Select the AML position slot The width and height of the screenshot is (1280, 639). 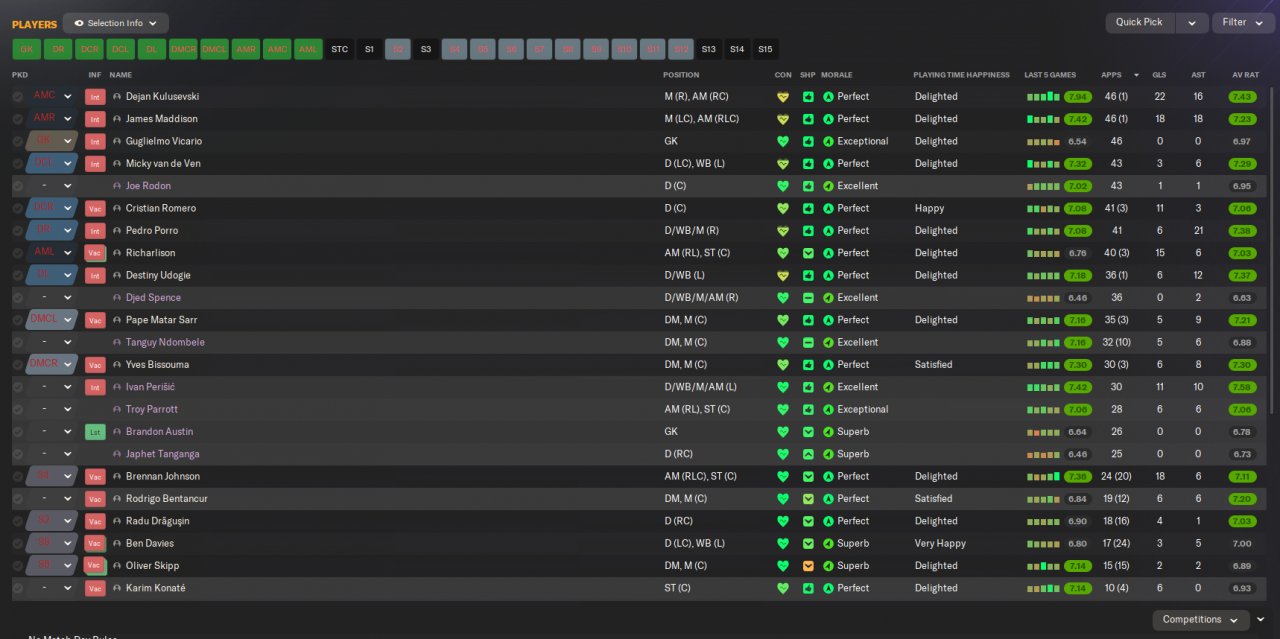pos(309,49)
